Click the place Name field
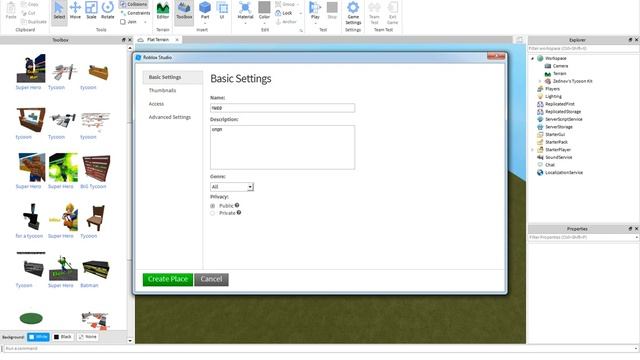The width and height of the screenshot is (640, 360). click(x=282, y=108)
